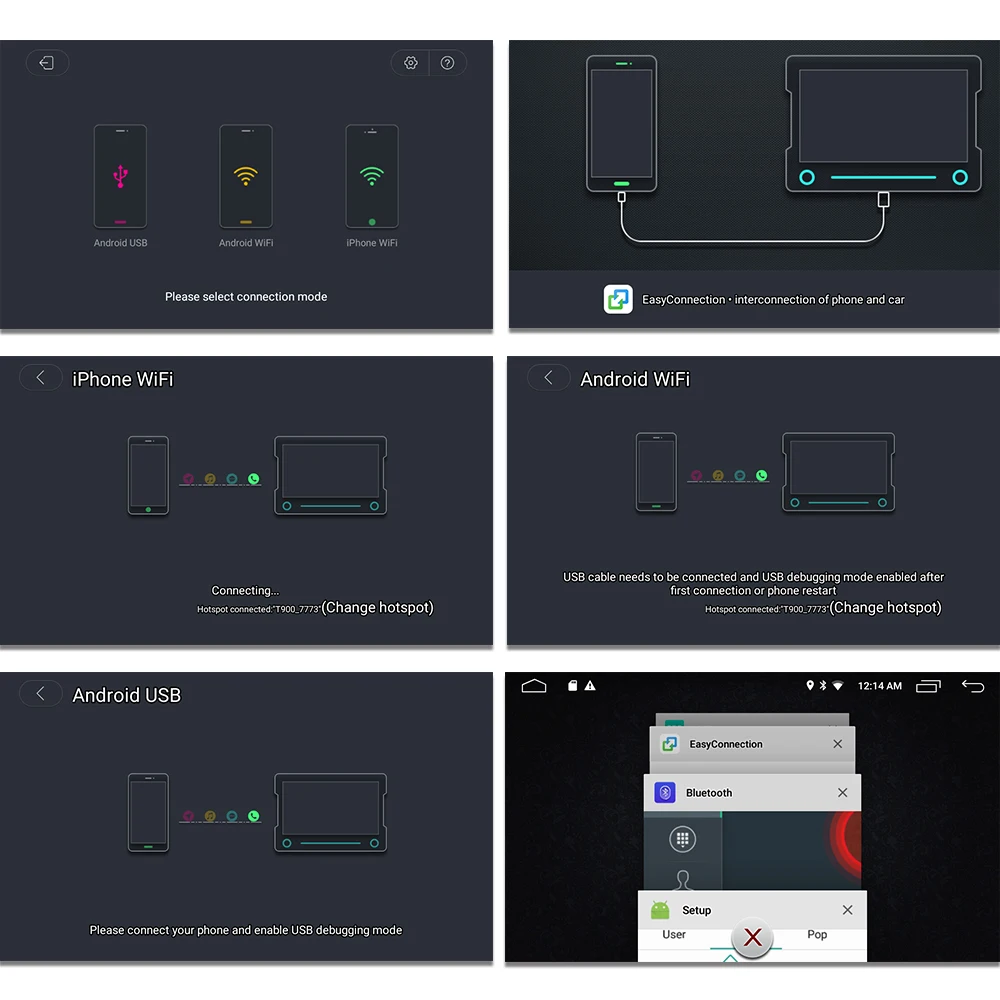This screenshot has width=1000, height=1000.
Task: Click the Bluetooth app icon in recents card
Action: coord(665,792)
